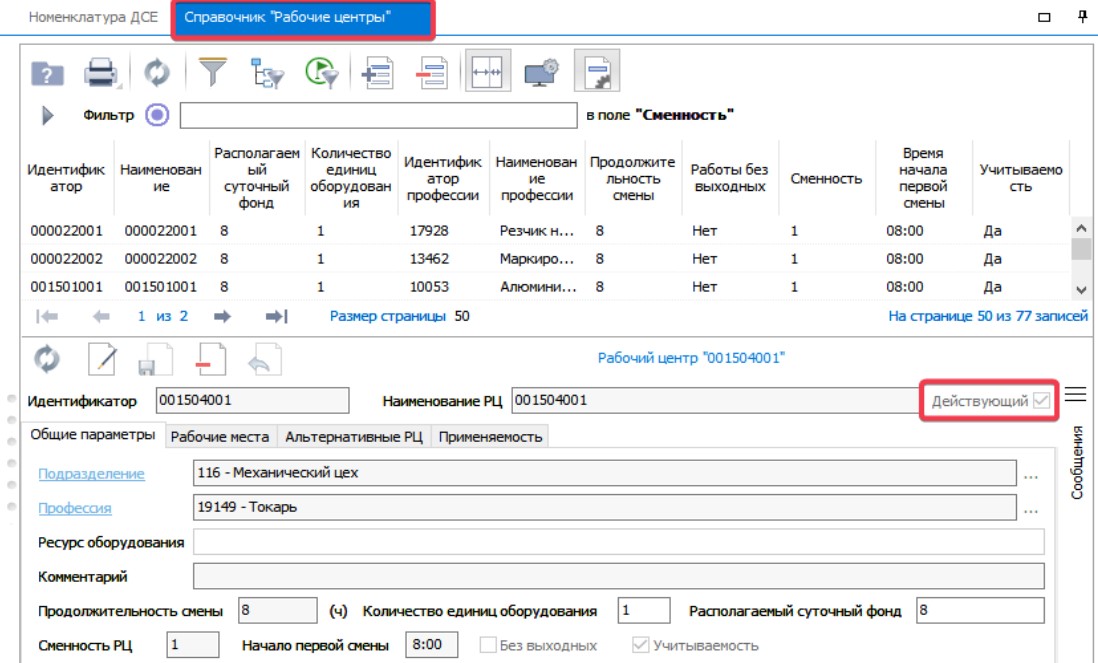This screenshot has height=663, width=1098.
Task: Open the Номенклатура ДСЕ tab
Action: tap(92, 18)
